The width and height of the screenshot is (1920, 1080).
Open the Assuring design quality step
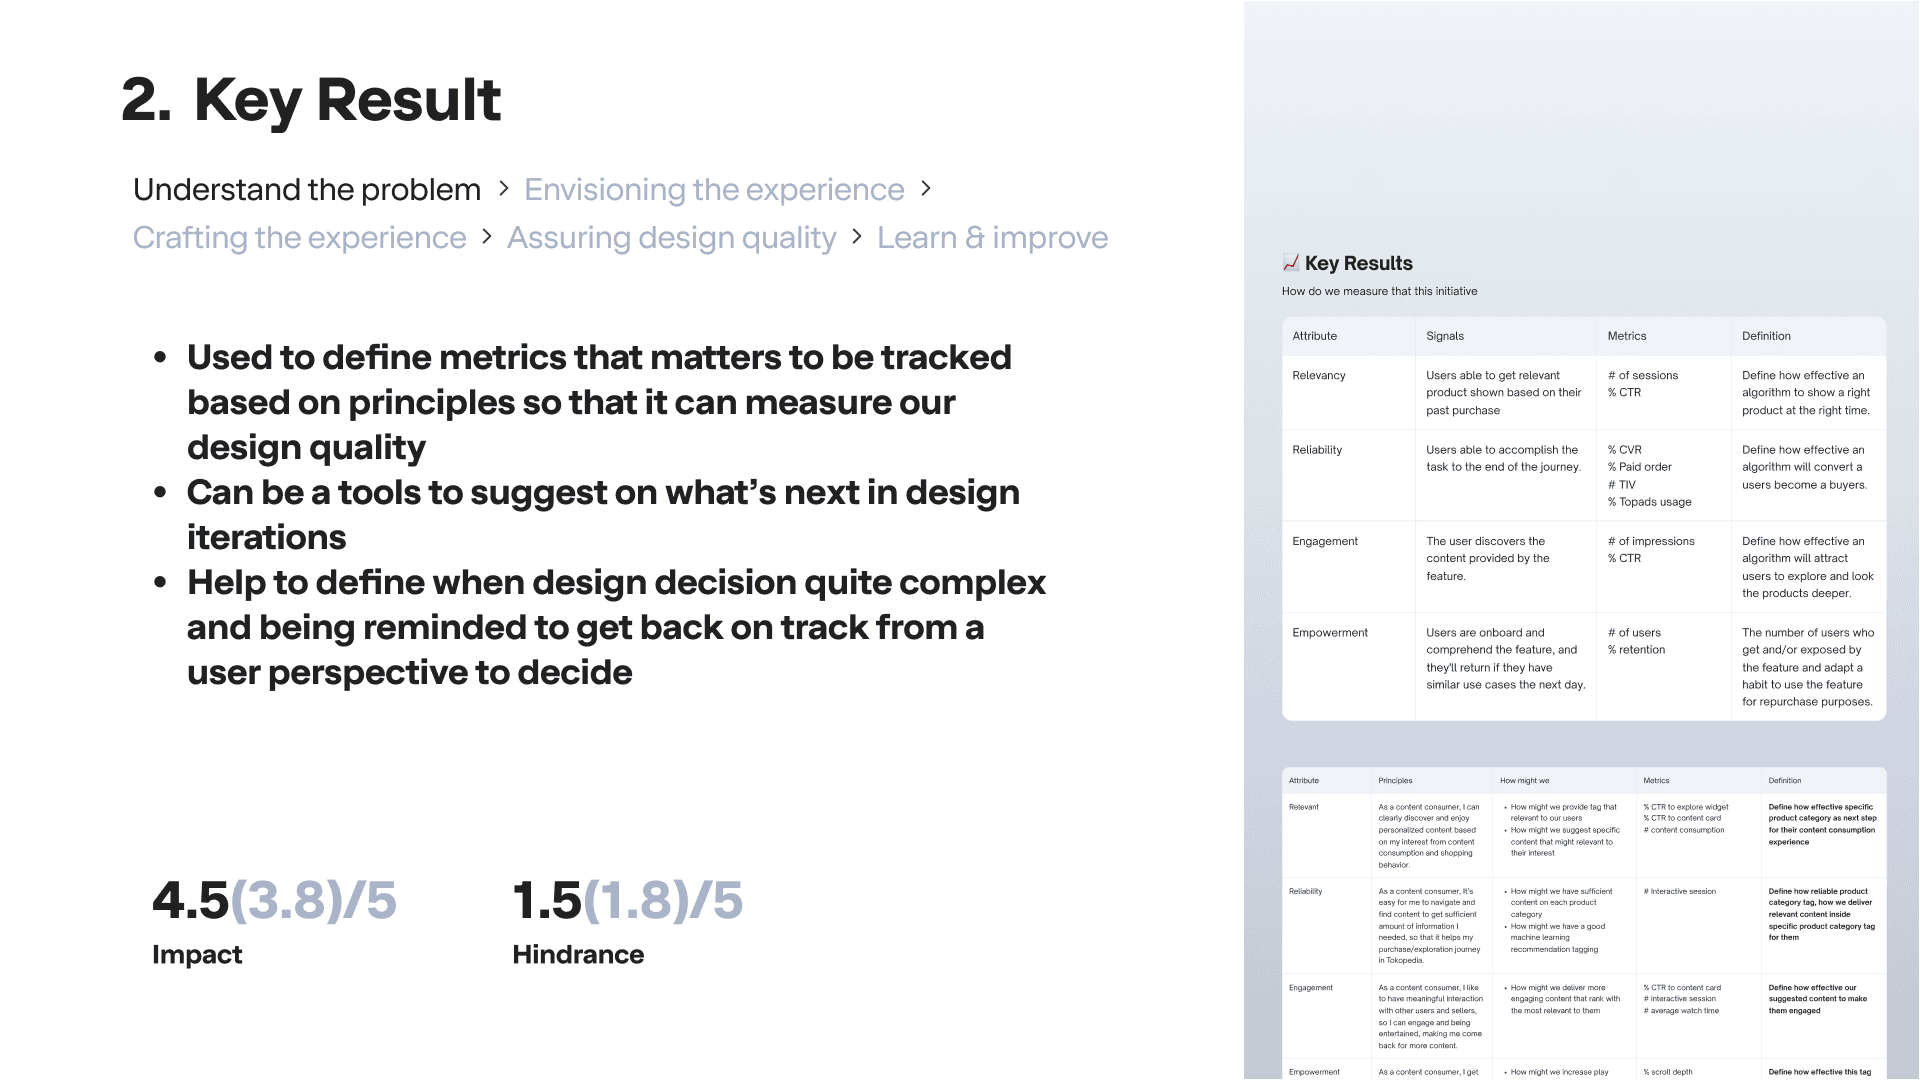coord(671,238)
